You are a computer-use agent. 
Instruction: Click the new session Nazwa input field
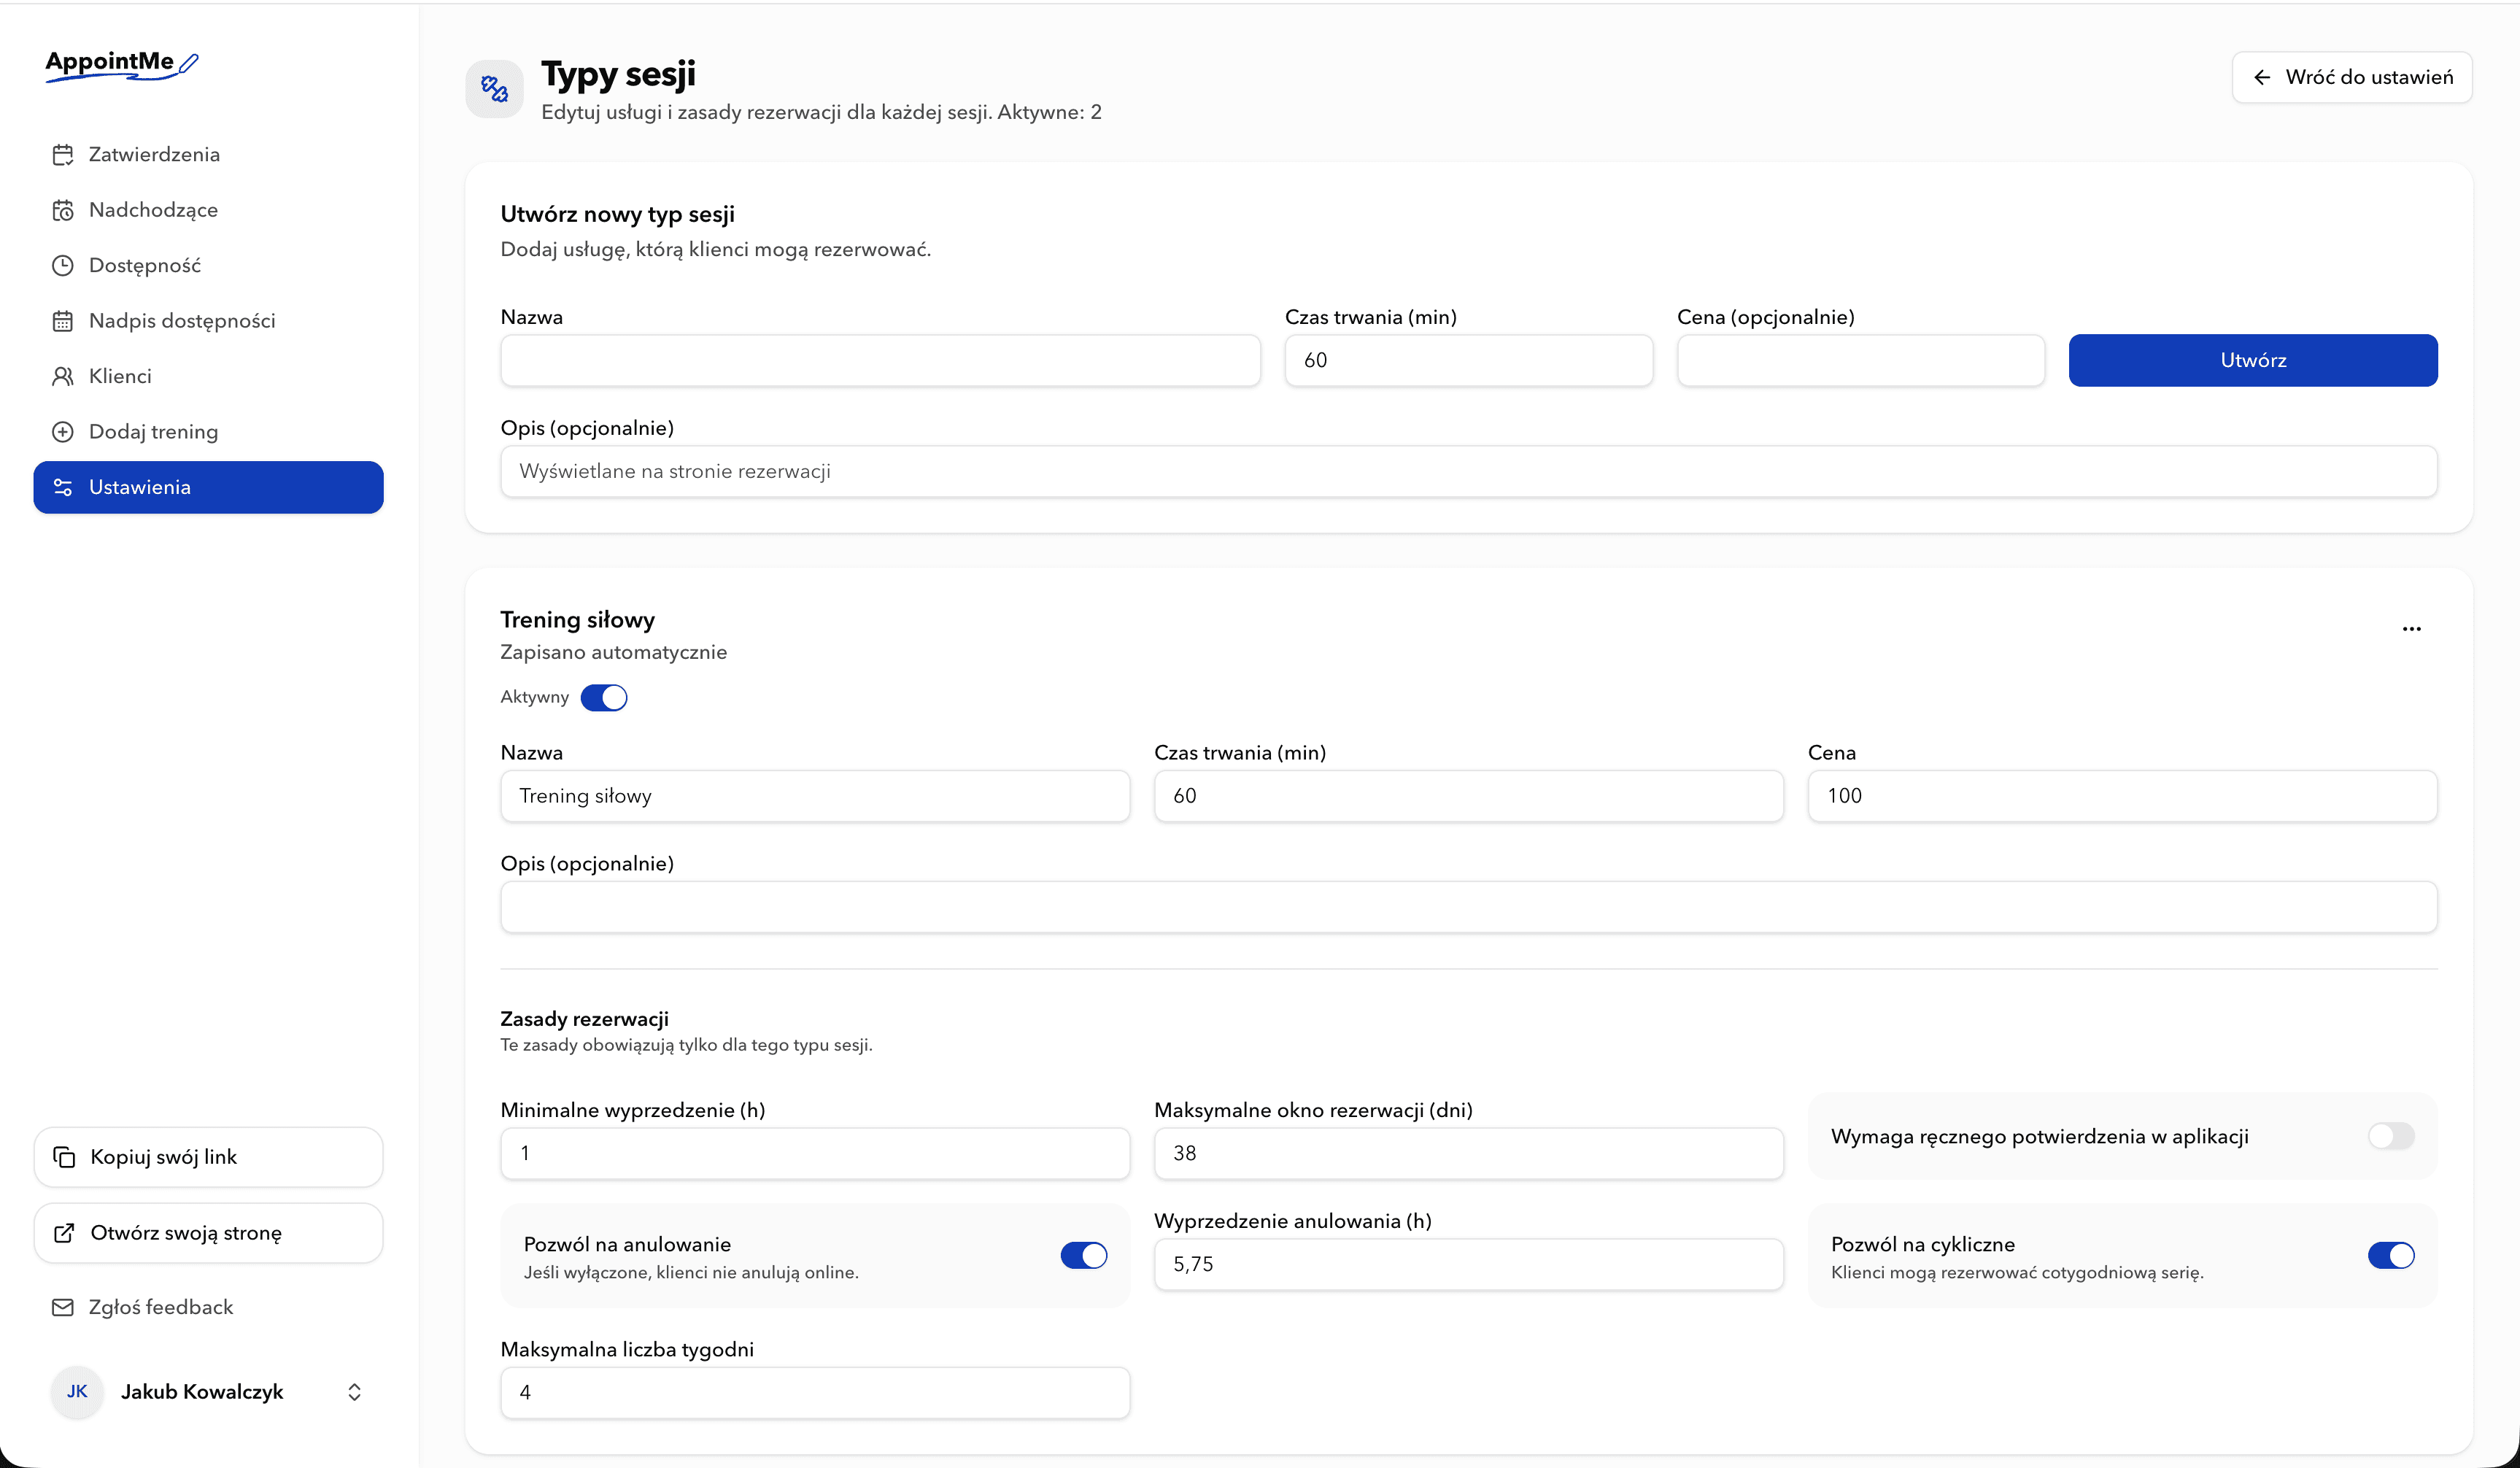click(880, 360)
